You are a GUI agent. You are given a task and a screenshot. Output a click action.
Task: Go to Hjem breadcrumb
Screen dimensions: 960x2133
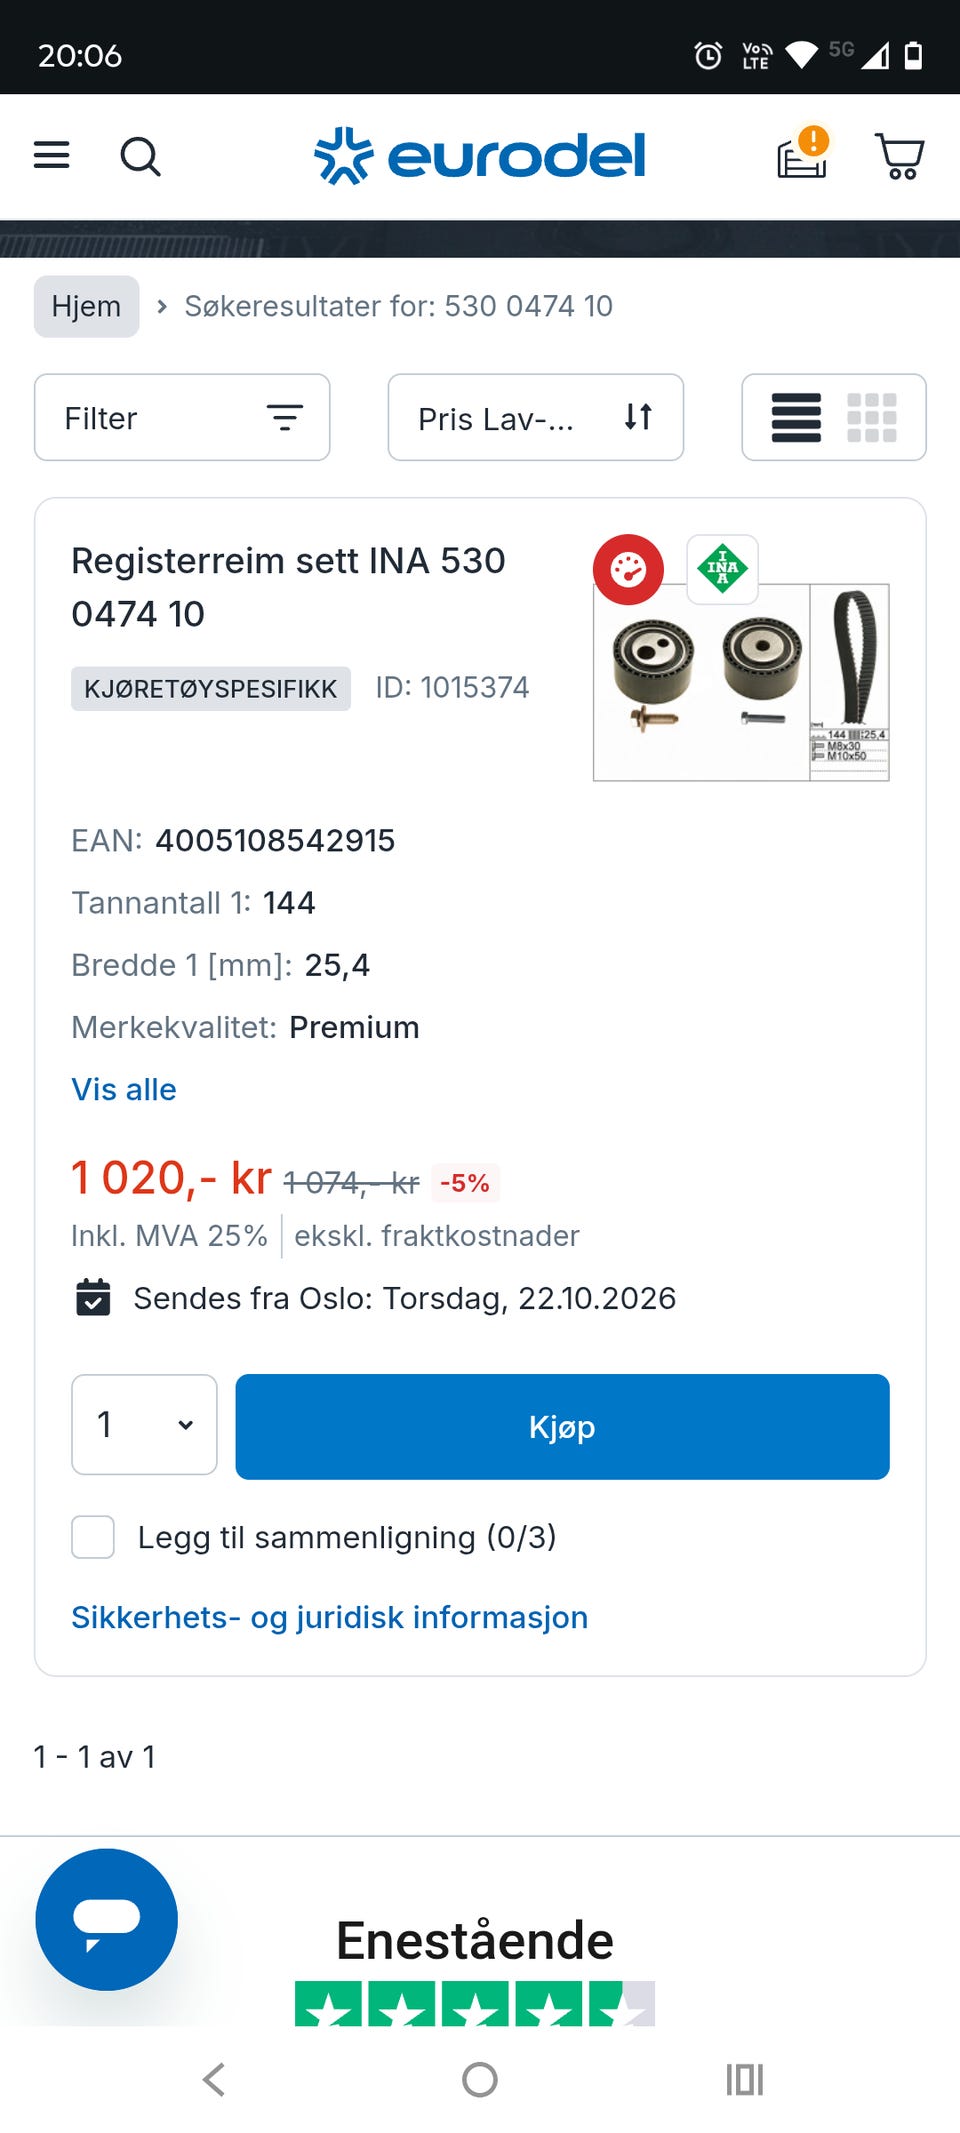87,306
